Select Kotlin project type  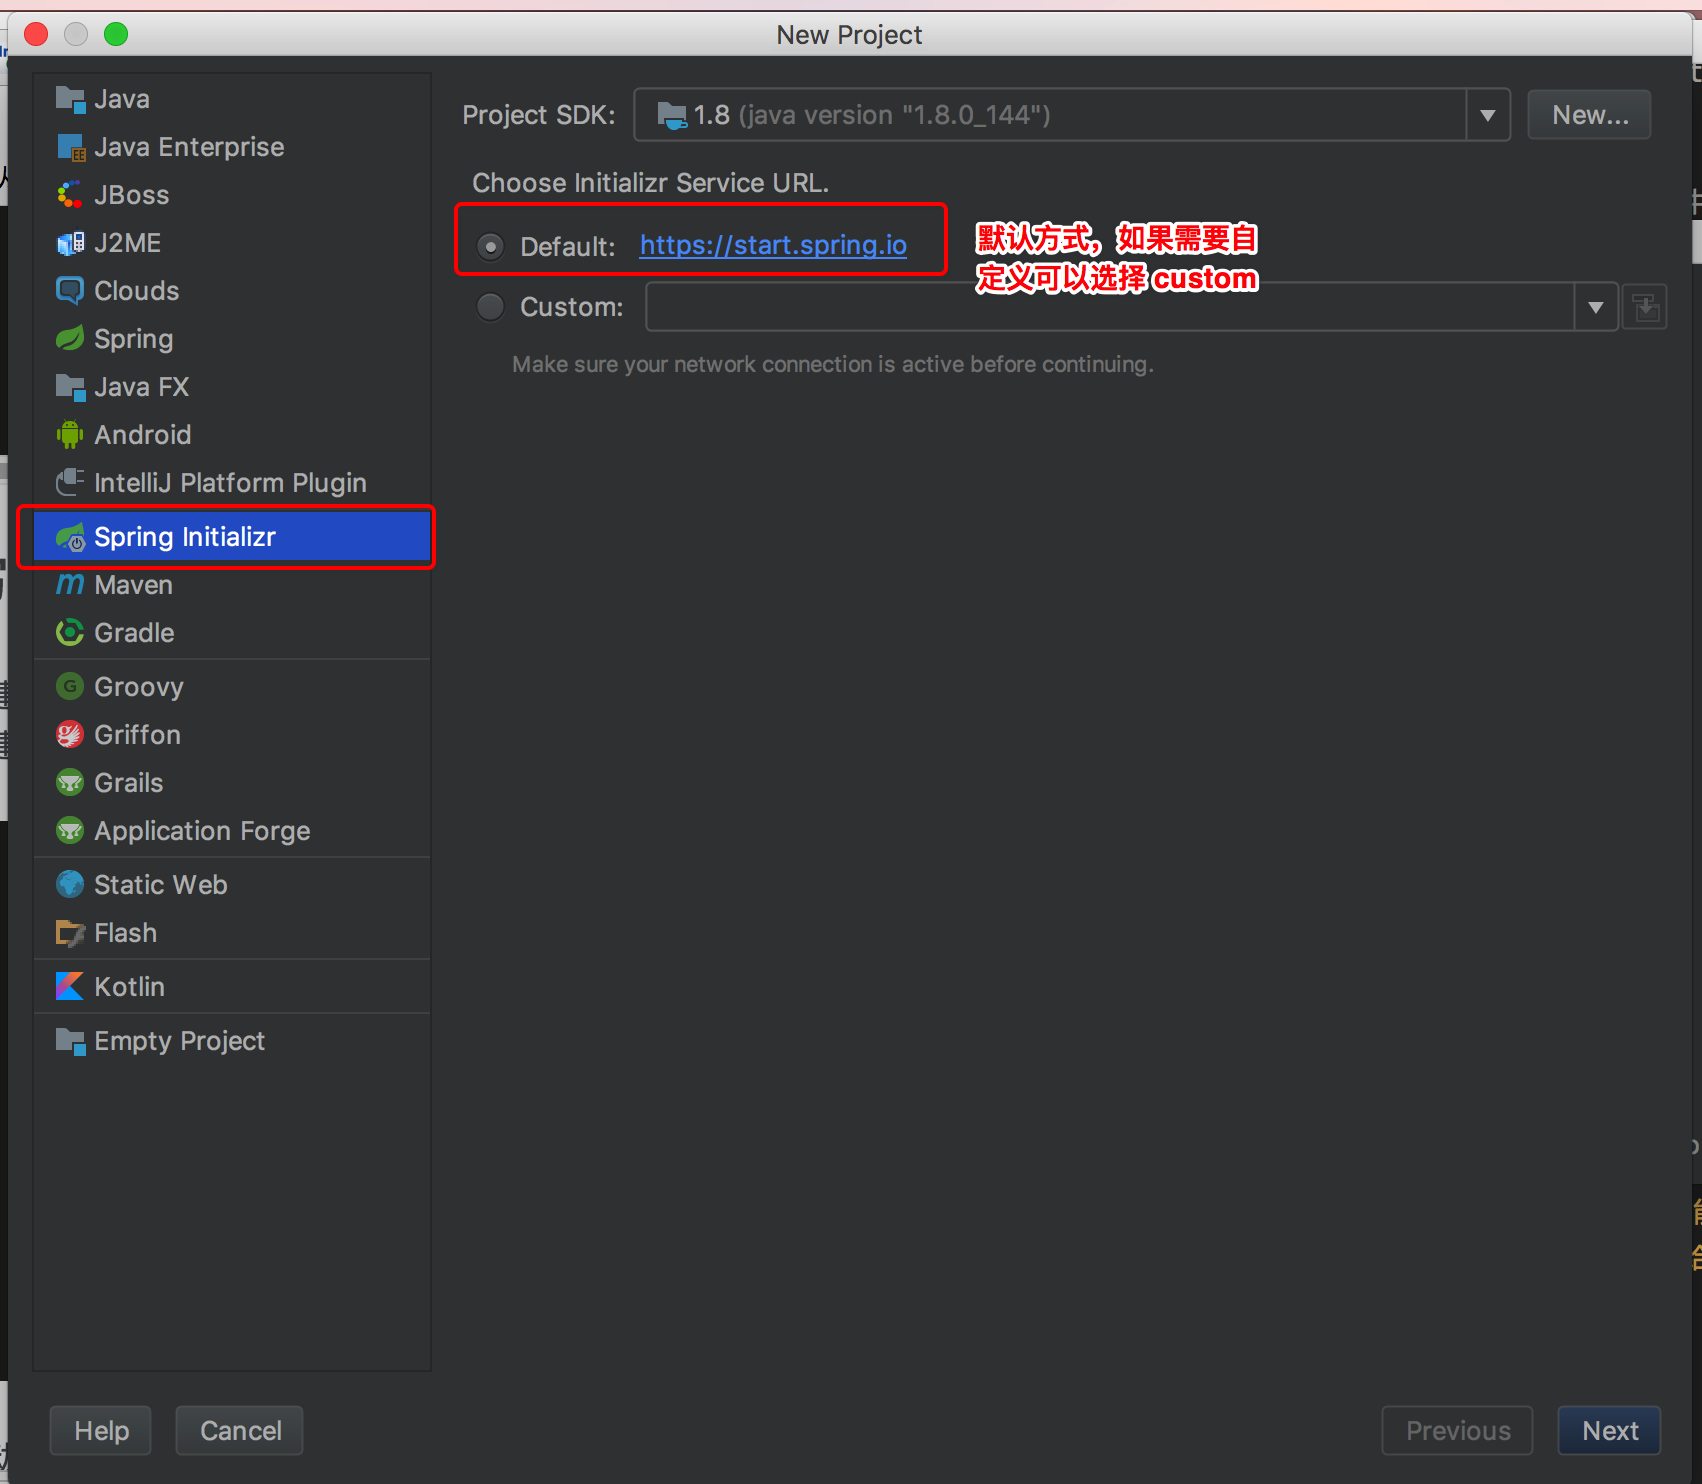(x=232, y=987)
